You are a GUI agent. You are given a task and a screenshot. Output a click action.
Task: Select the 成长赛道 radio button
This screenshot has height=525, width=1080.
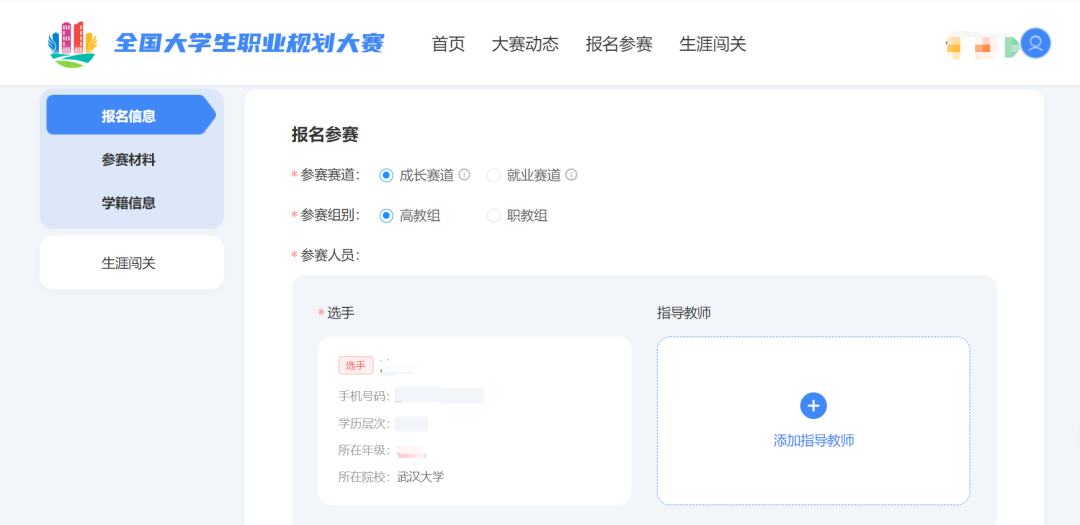(386, 176)
